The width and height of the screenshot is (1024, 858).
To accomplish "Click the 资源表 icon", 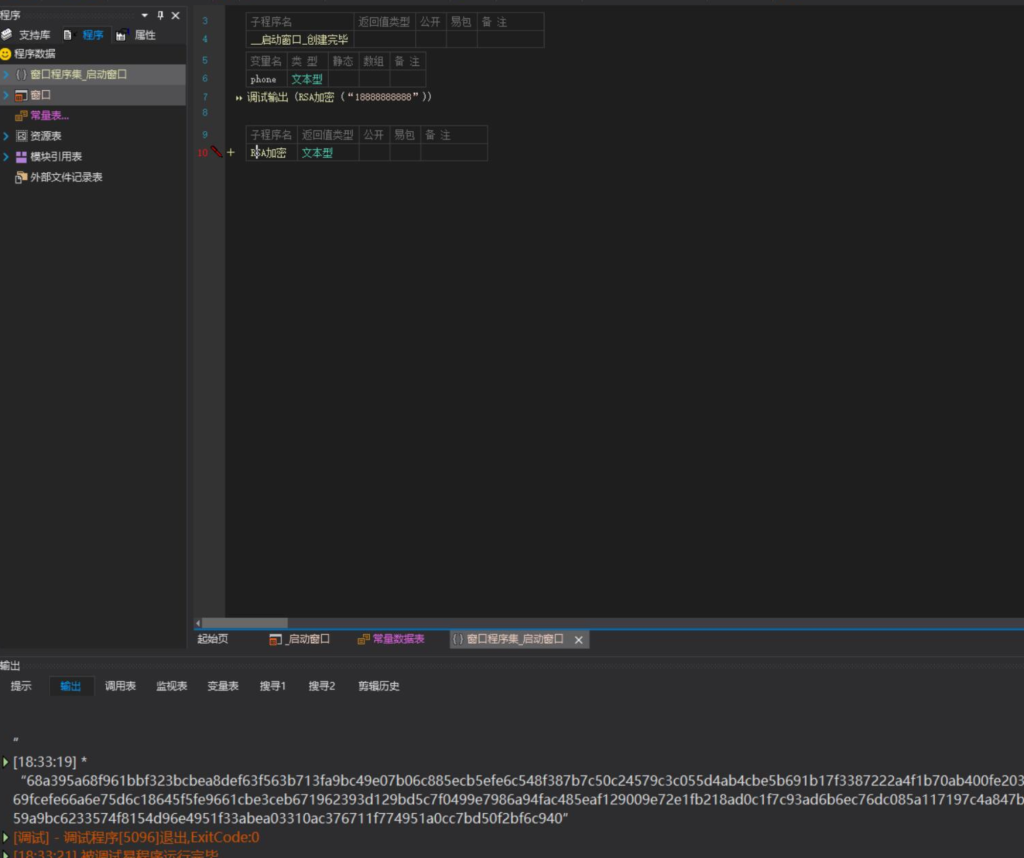I will click(x=21, y=136).
